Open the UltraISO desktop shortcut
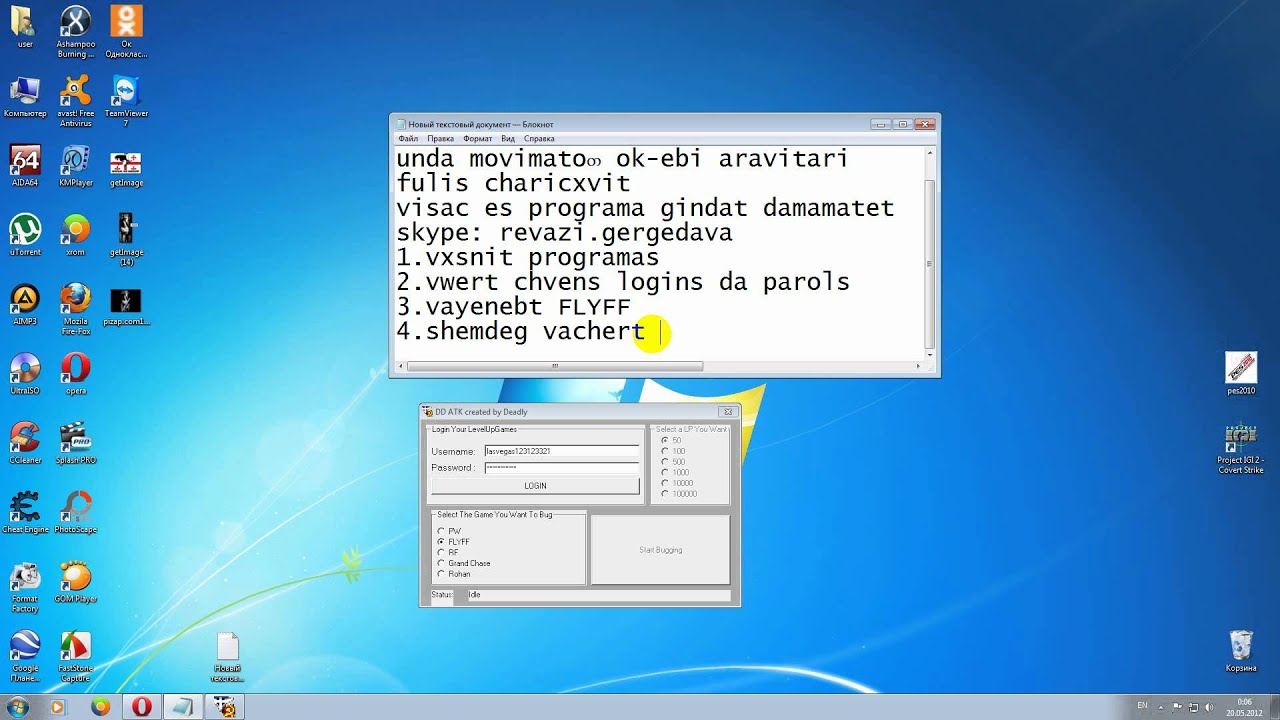This screenshot has height=720, width=1280. coord(25,375)
